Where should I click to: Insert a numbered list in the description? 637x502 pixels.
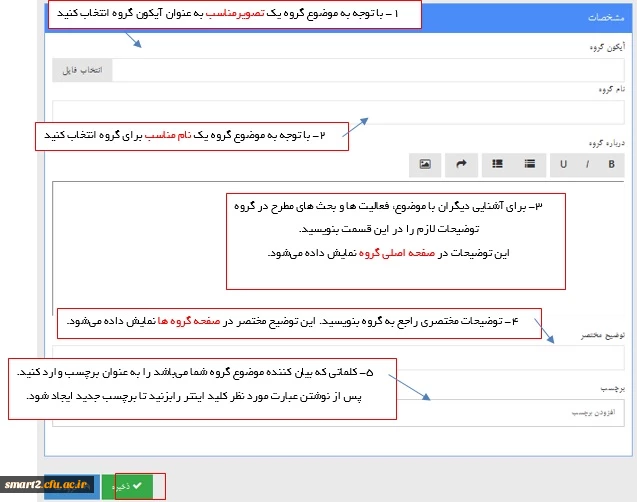(497, 164)
